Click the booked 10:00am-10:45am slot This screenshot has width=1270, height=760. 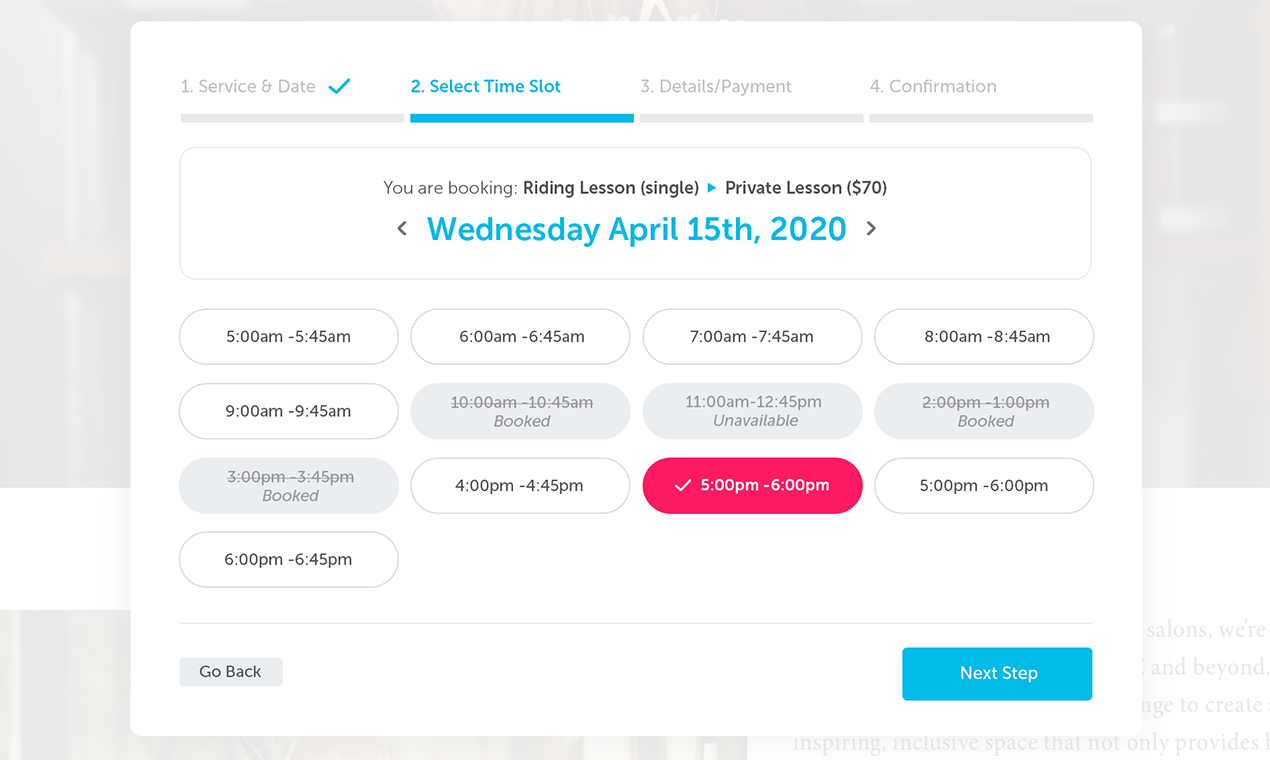click(521, 411)
